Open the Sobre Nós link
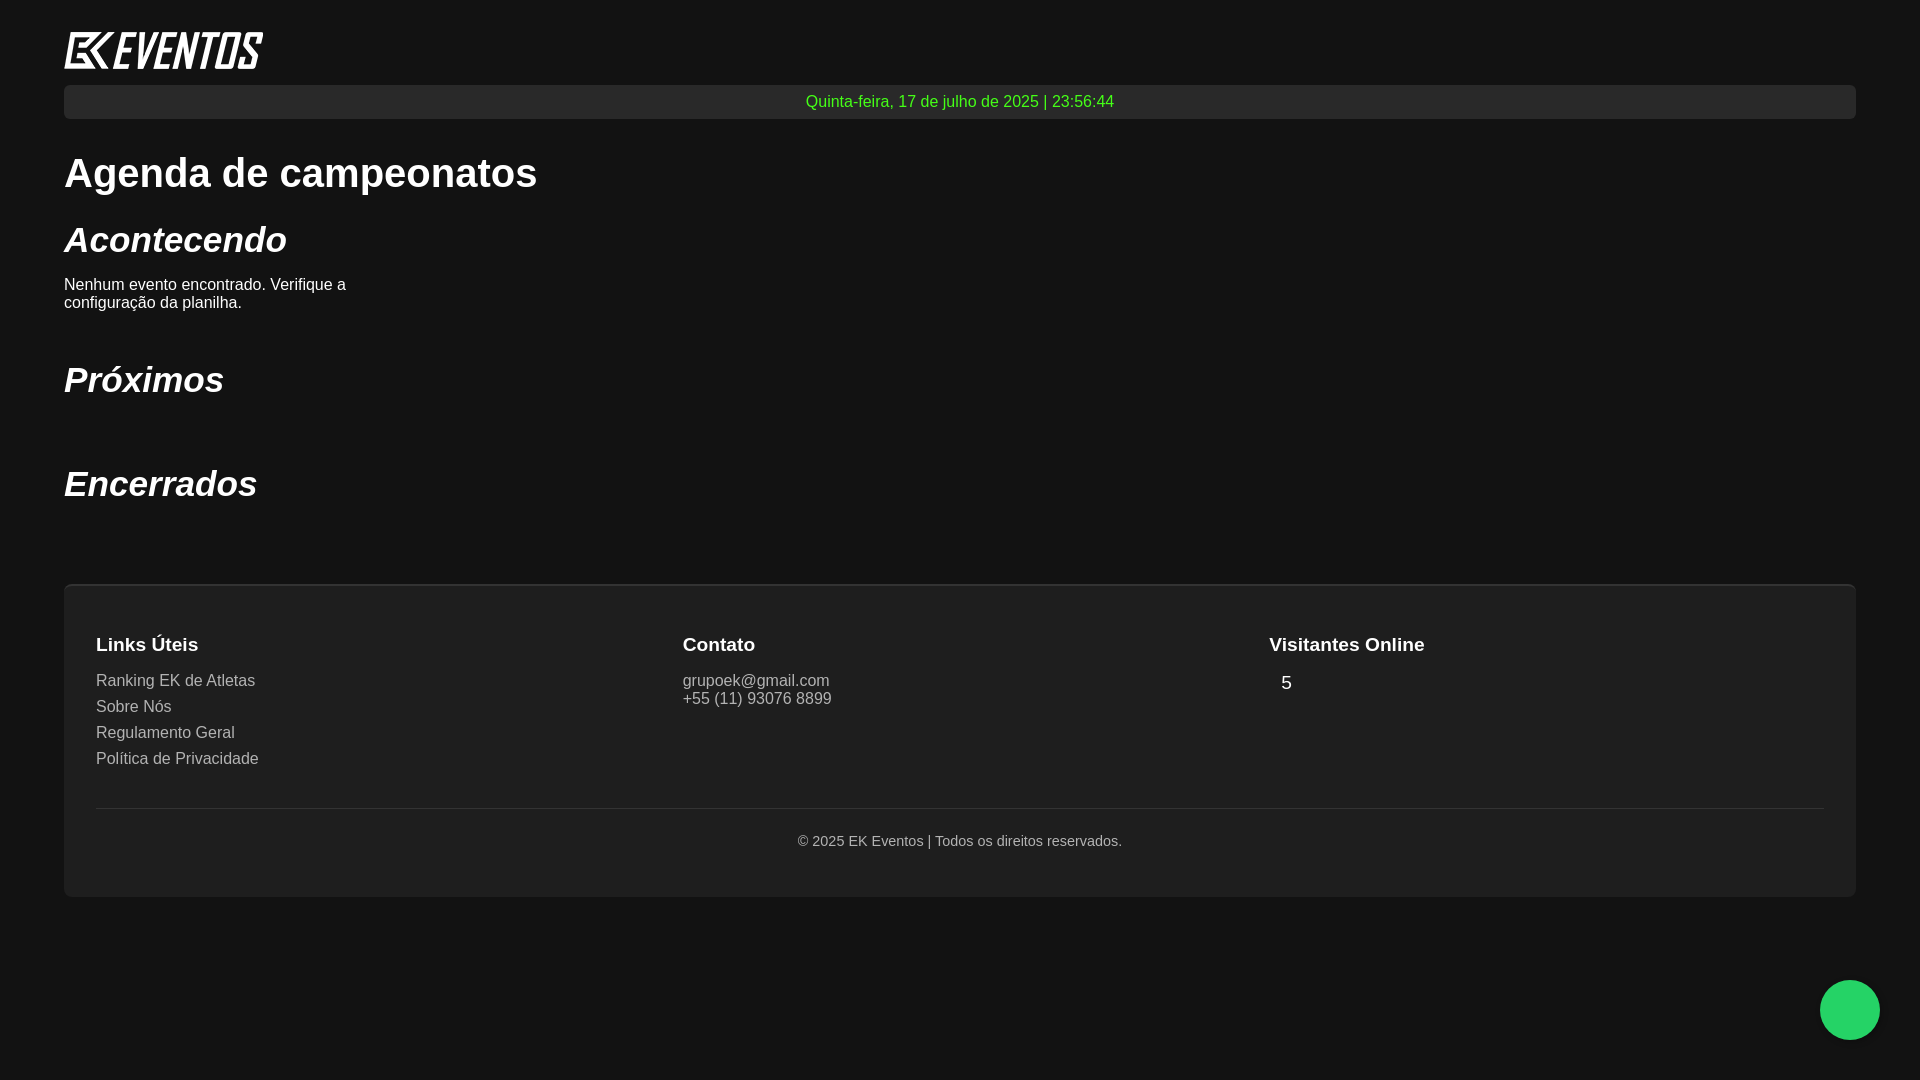The image size is (1920, 1080). (x=133, y=707)
